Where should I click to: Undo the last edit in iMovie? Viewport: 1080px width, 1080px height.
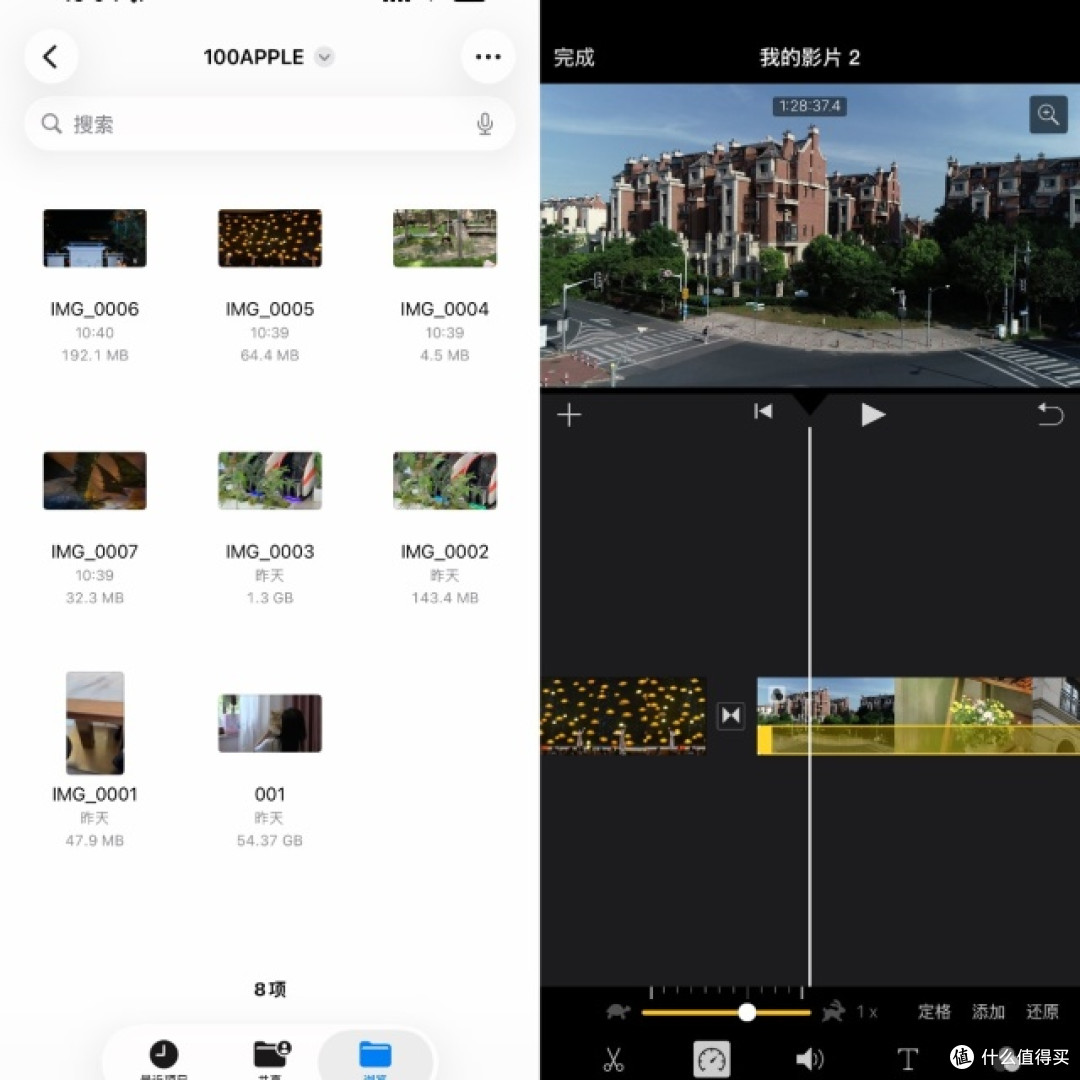(x=1050, y=414)
